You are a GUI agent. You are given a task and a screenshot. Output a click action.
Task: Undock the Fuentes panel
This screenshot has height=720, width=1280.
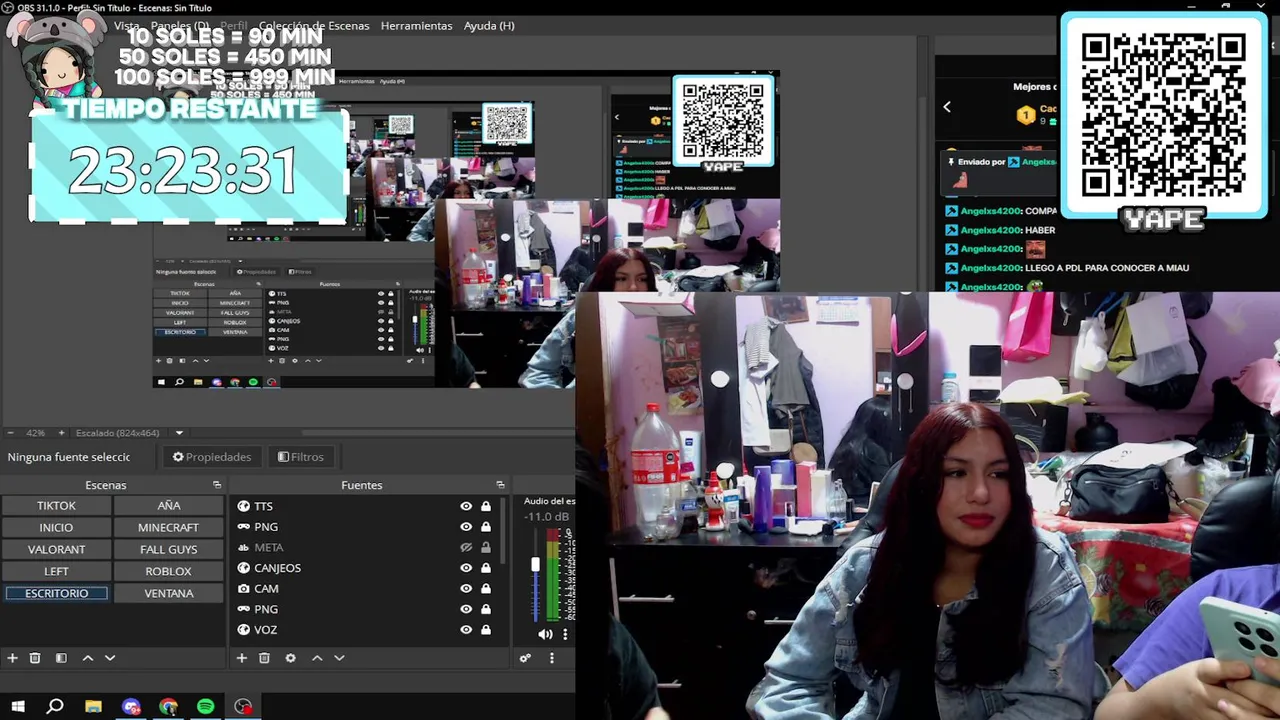[x=500, y=485]
